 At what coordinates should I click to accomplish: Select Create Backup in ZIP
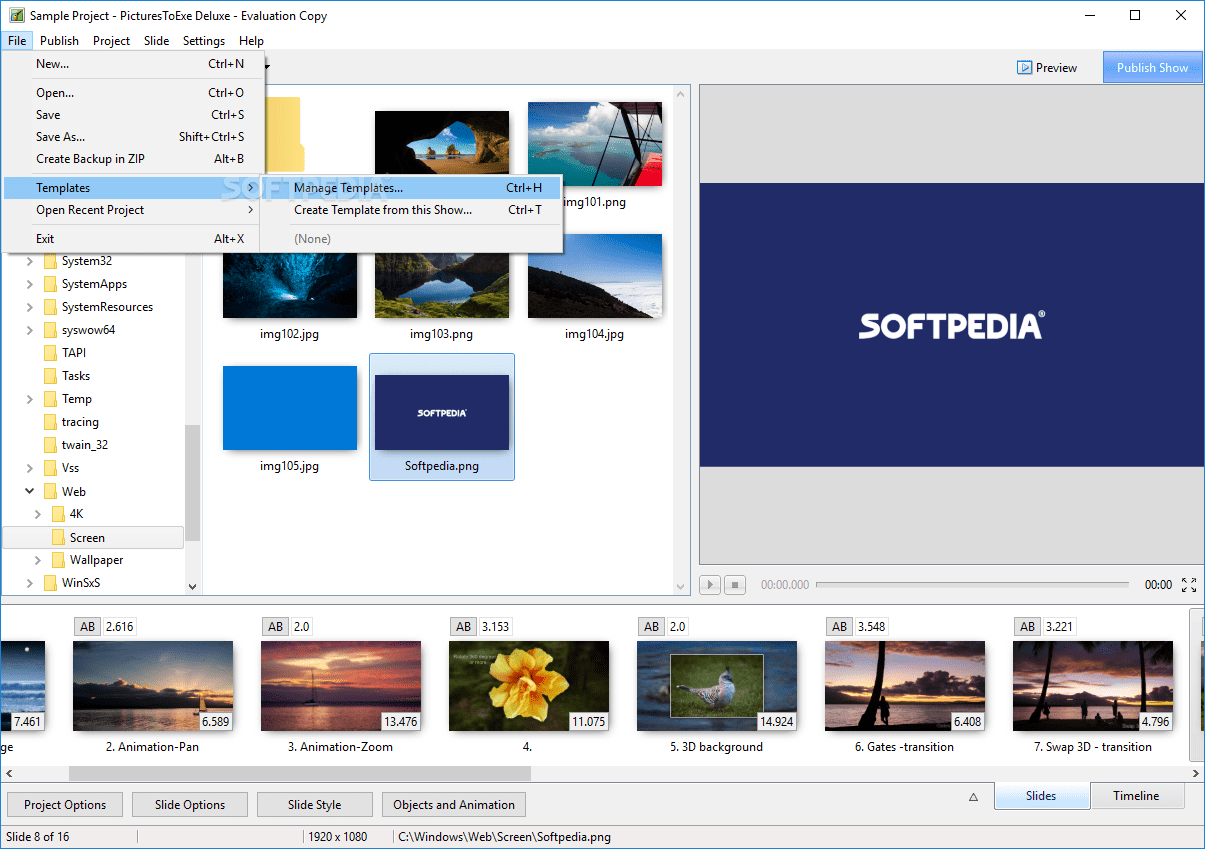point(133,159)
